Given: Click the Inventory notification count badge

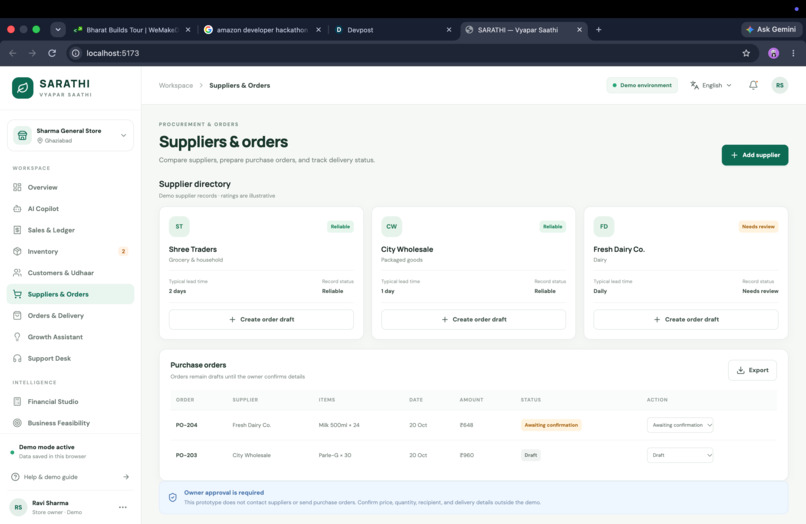Looking at the screenshot, I should (123, 251).
